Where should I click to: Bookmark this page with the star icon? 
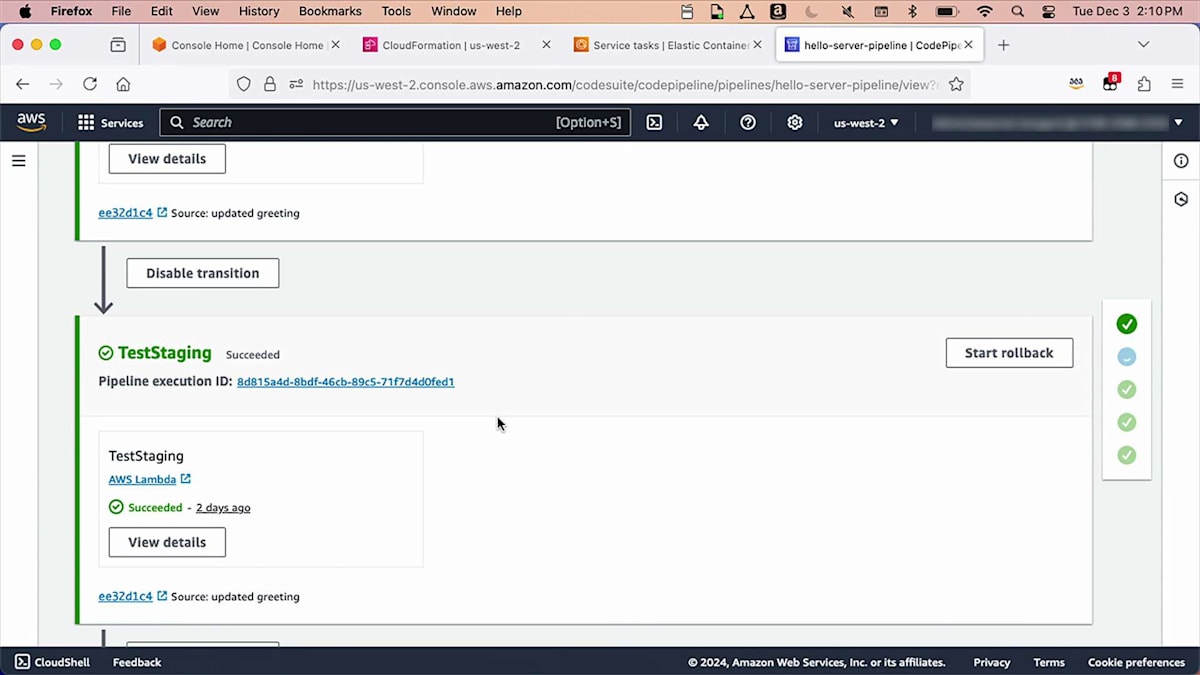point(956,85)
